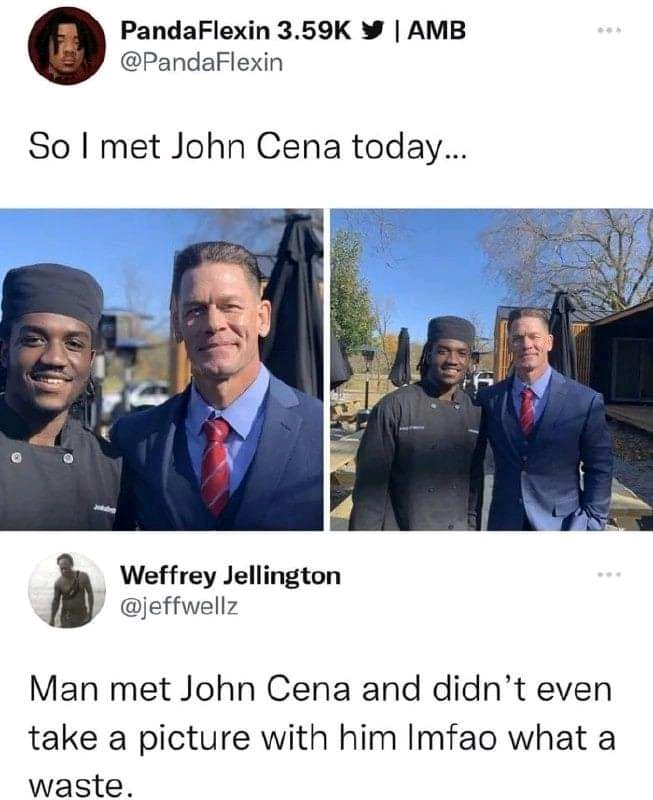
Task: Open the @jeffwellz handle link
Action: tap(179, 607)
